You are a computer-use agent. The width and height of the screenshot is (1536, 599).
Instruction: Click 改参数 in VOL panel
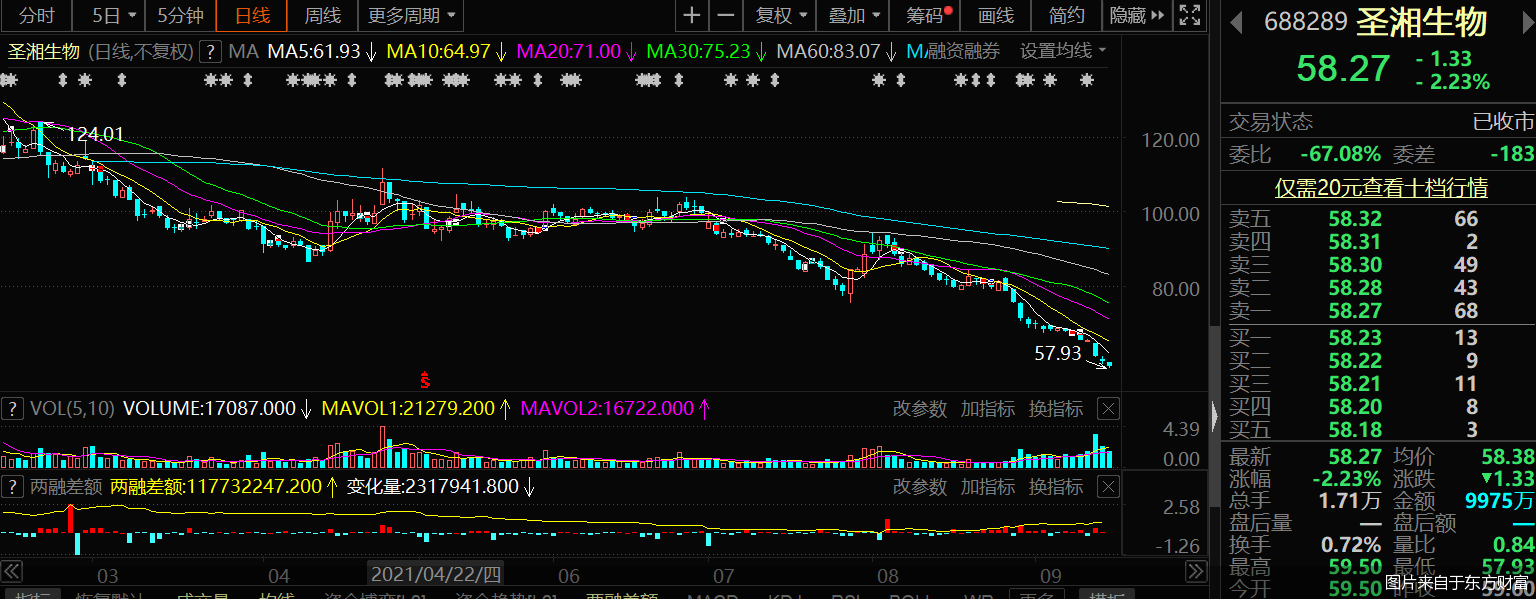(919, 408)
